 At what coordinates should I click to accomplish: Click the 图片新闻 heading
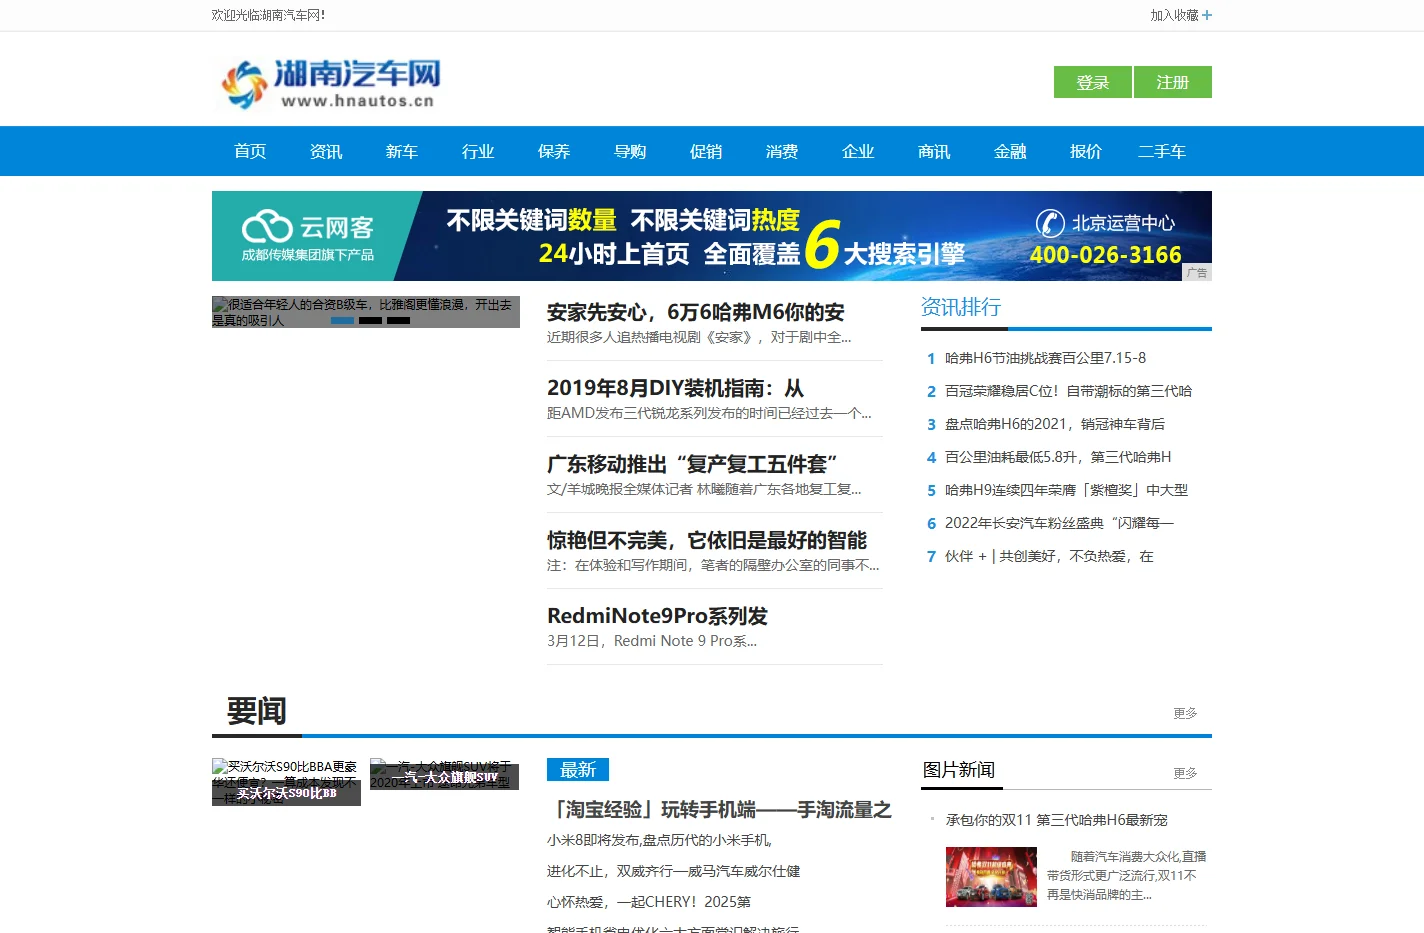tap(958, 769)
